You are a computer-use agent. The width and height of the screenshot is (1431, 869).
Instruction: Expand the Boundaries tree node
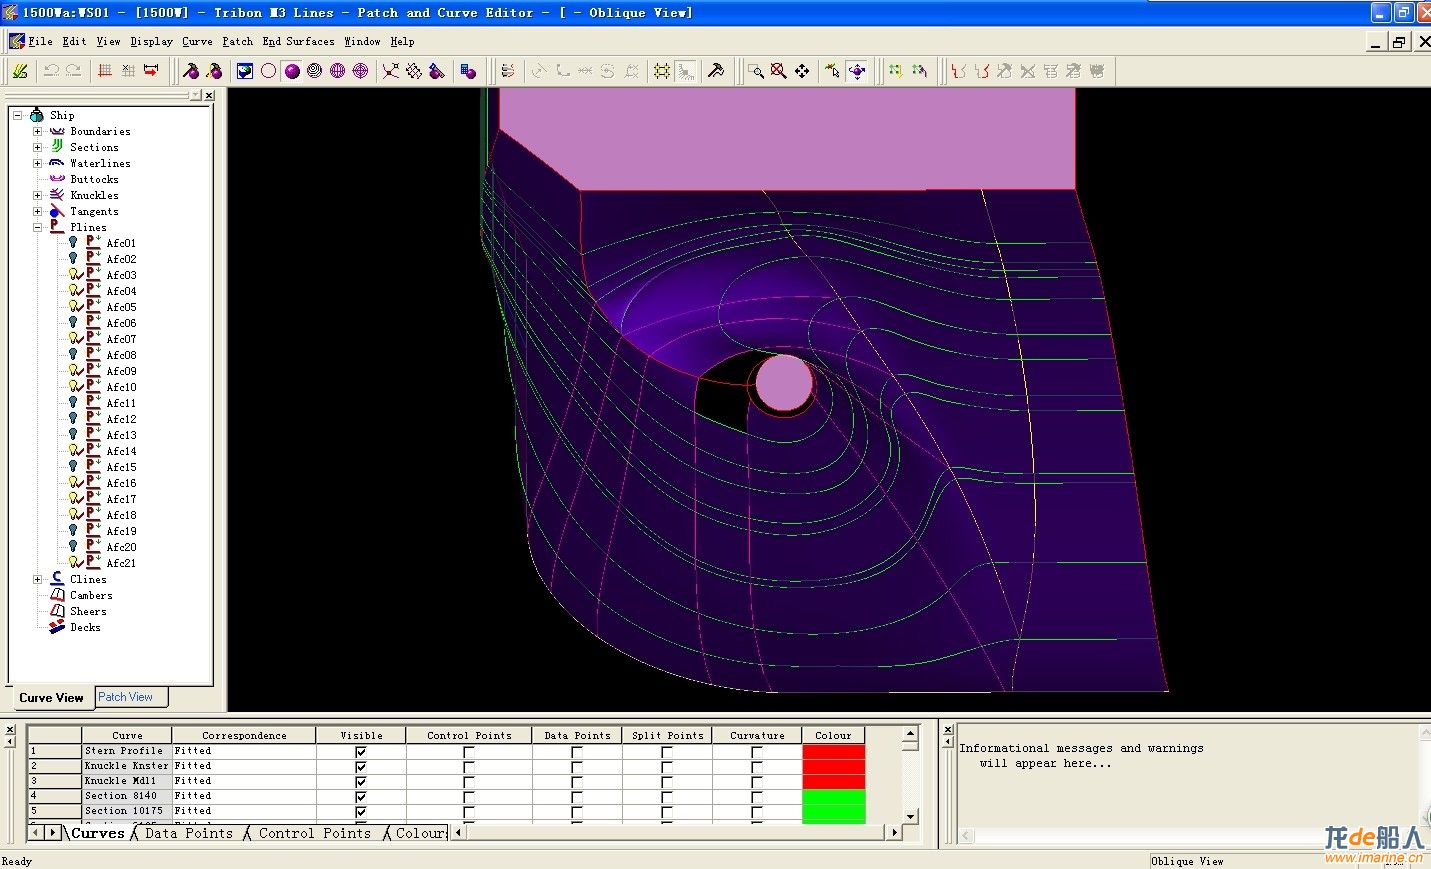[x=37, y=131]
